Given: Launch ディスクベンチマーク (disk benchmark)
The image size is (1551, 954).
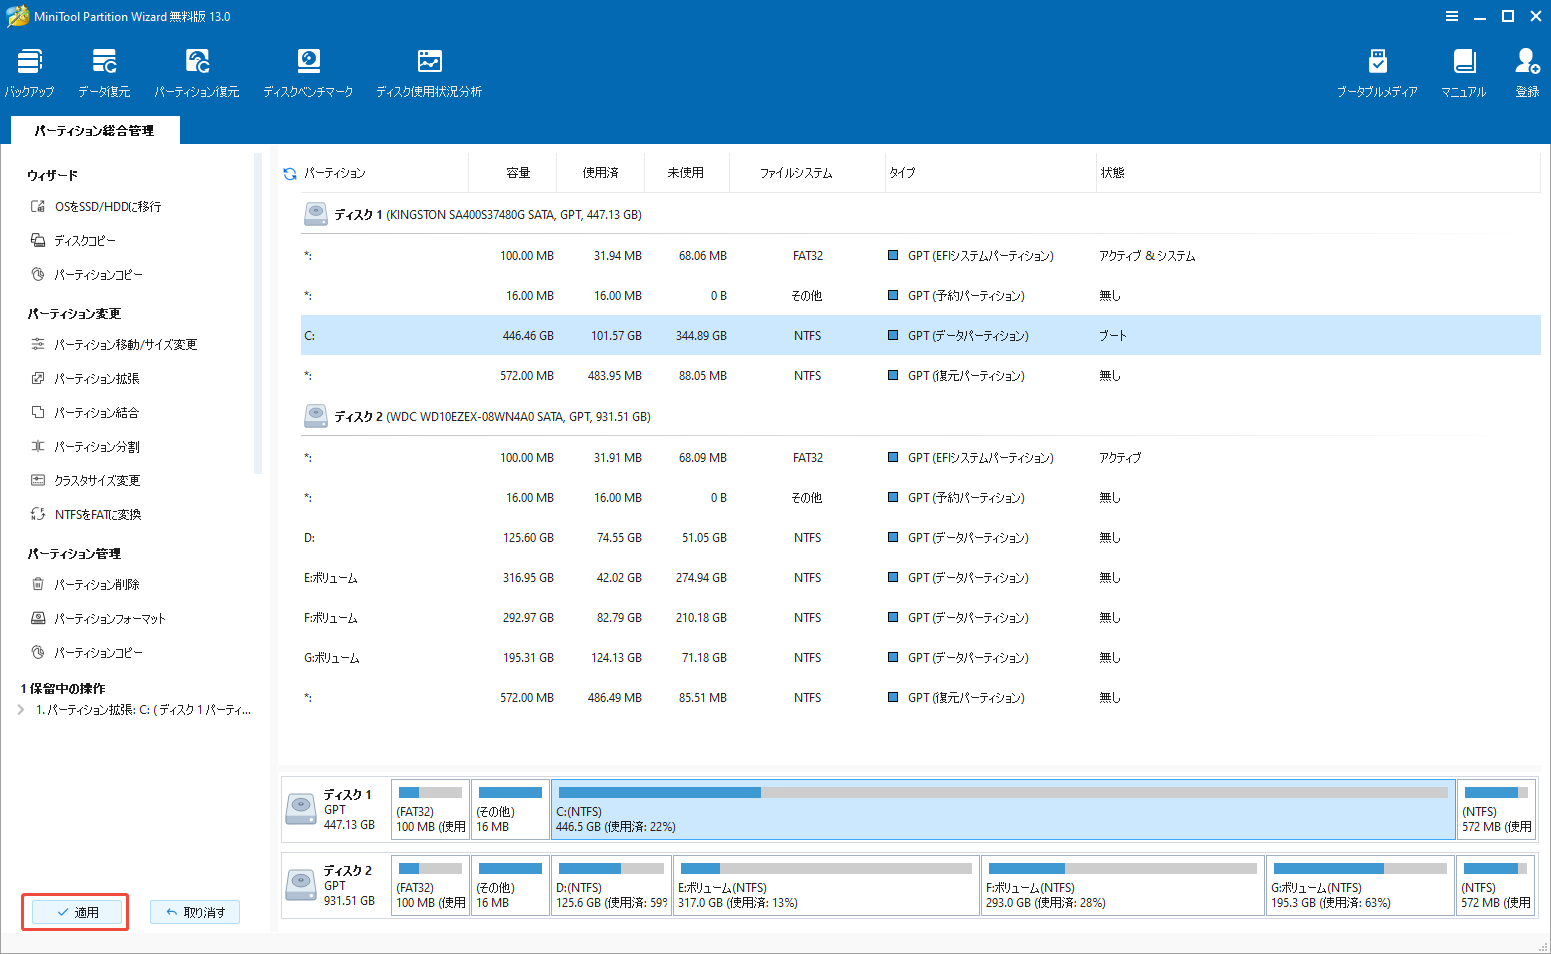Looking at the screenshot, I should [308, 70].
